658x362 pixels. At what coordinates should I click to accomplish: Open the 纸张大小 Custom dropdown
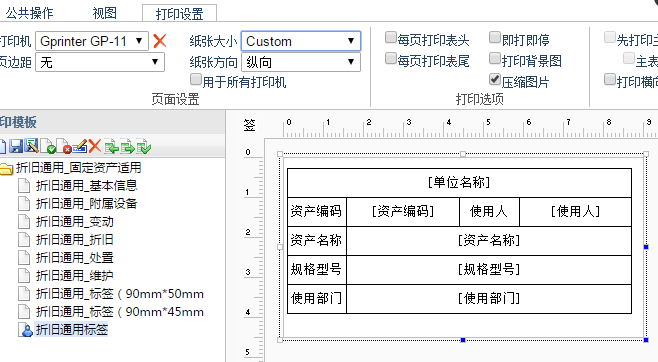[301, 41]
